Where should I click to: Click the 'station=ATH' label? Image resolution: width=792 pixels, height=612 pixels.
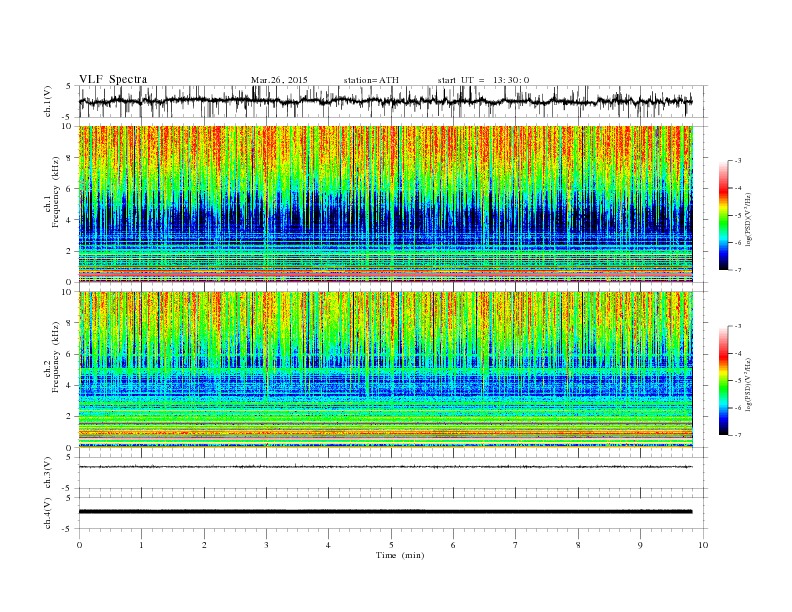(371, 80)
